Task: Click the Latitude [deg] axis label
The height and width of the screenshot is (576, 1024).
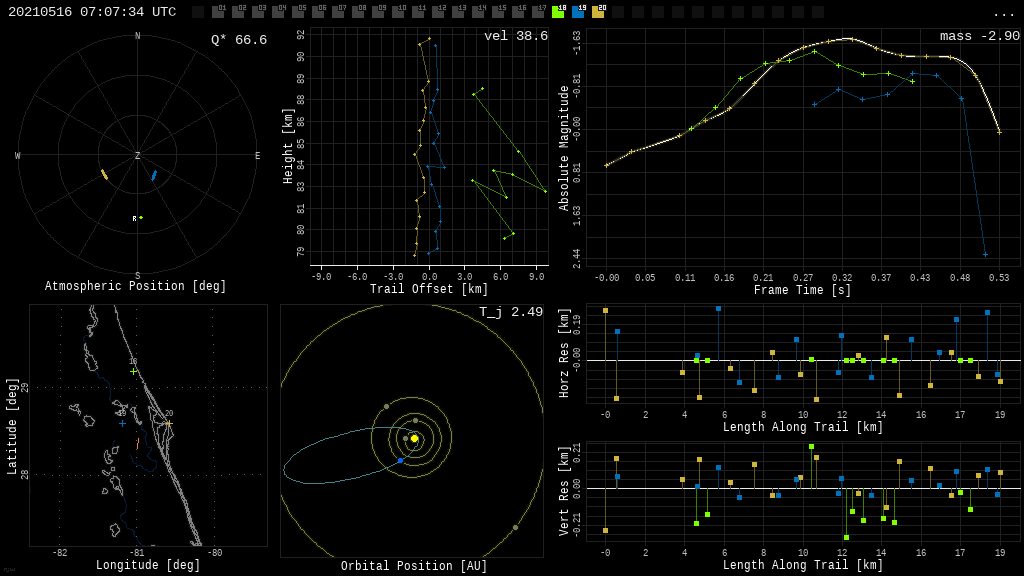Action: click(x=11, y=426)
